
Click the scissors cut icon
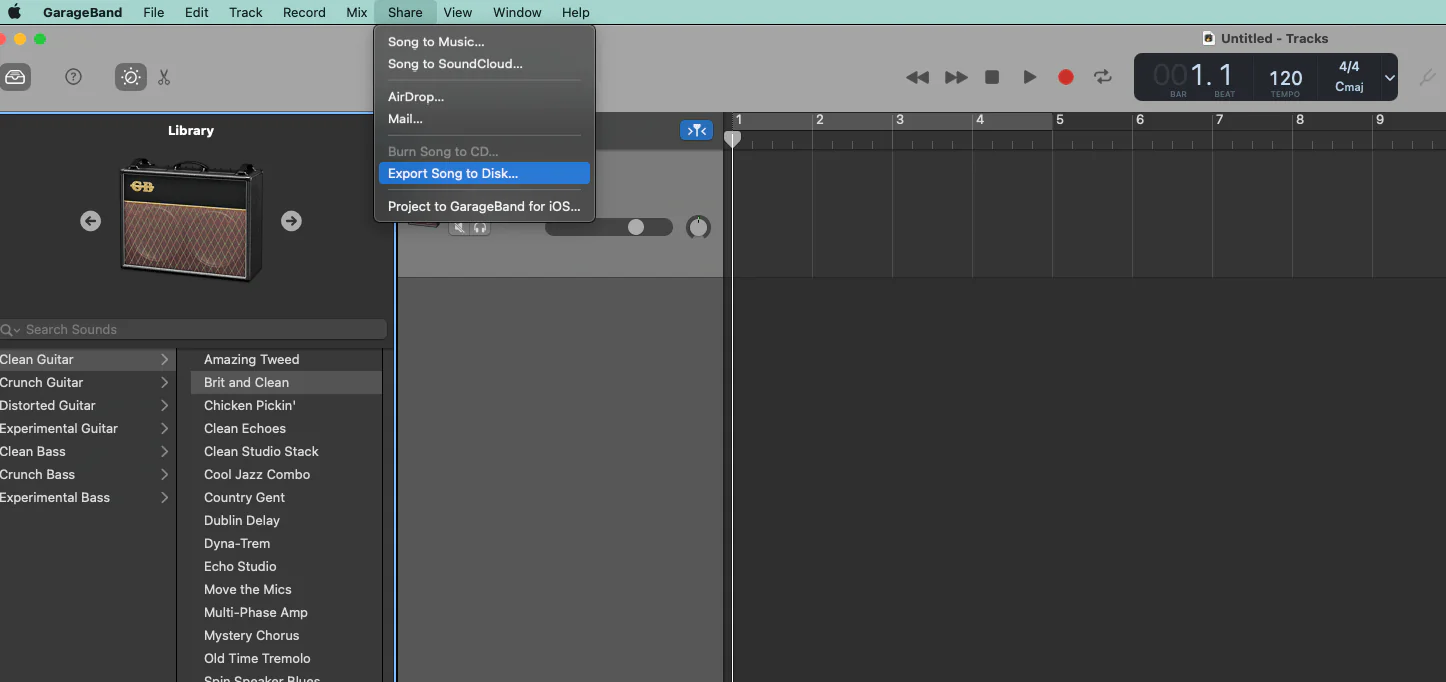click(164, 76)
